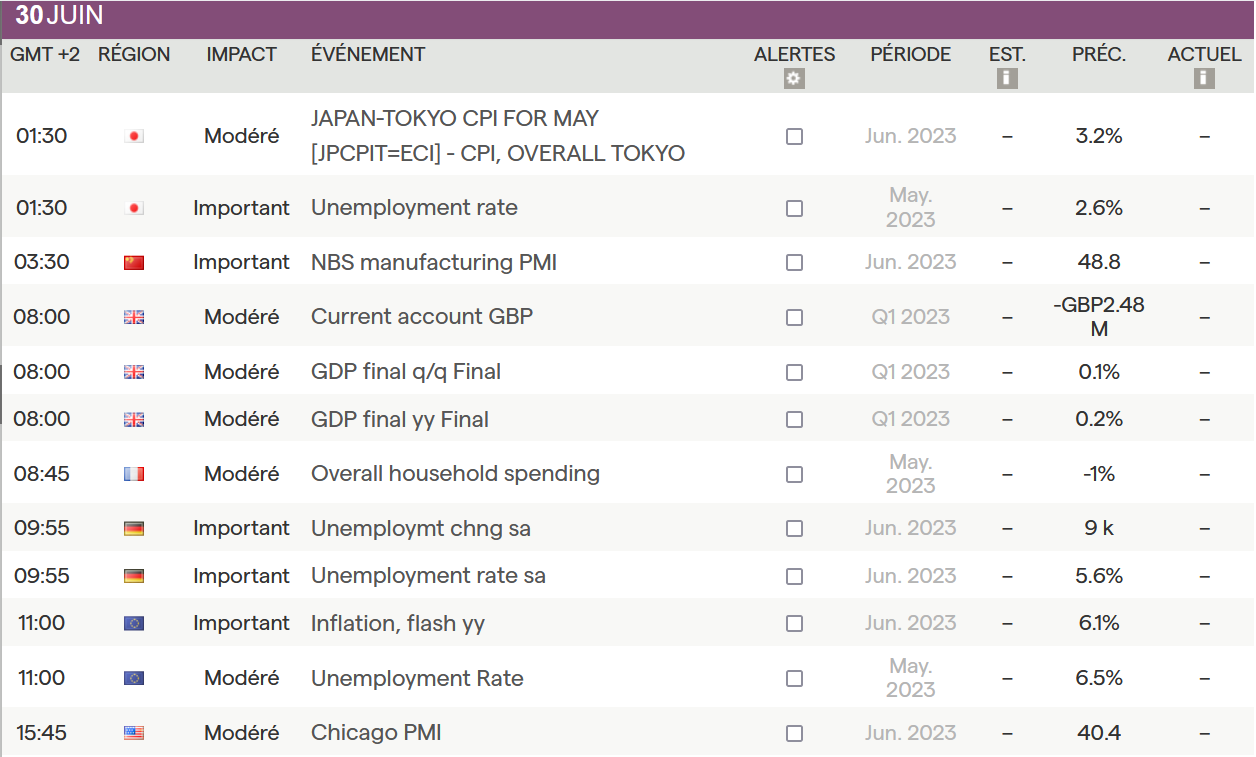Image resolution: width=1256 pixels, height=757 pixels.
Task: Toggle alert for Inflation, flash yy
Action: [x=794, y=623]
